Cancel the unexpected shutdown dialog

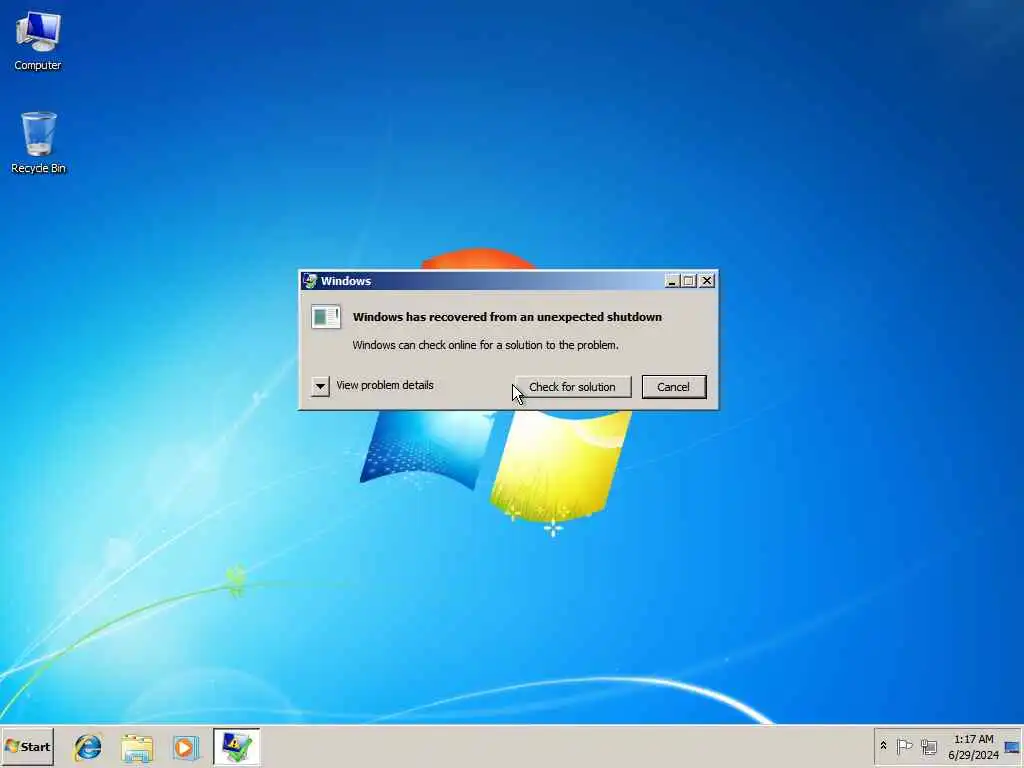click(x=673, y=387)
